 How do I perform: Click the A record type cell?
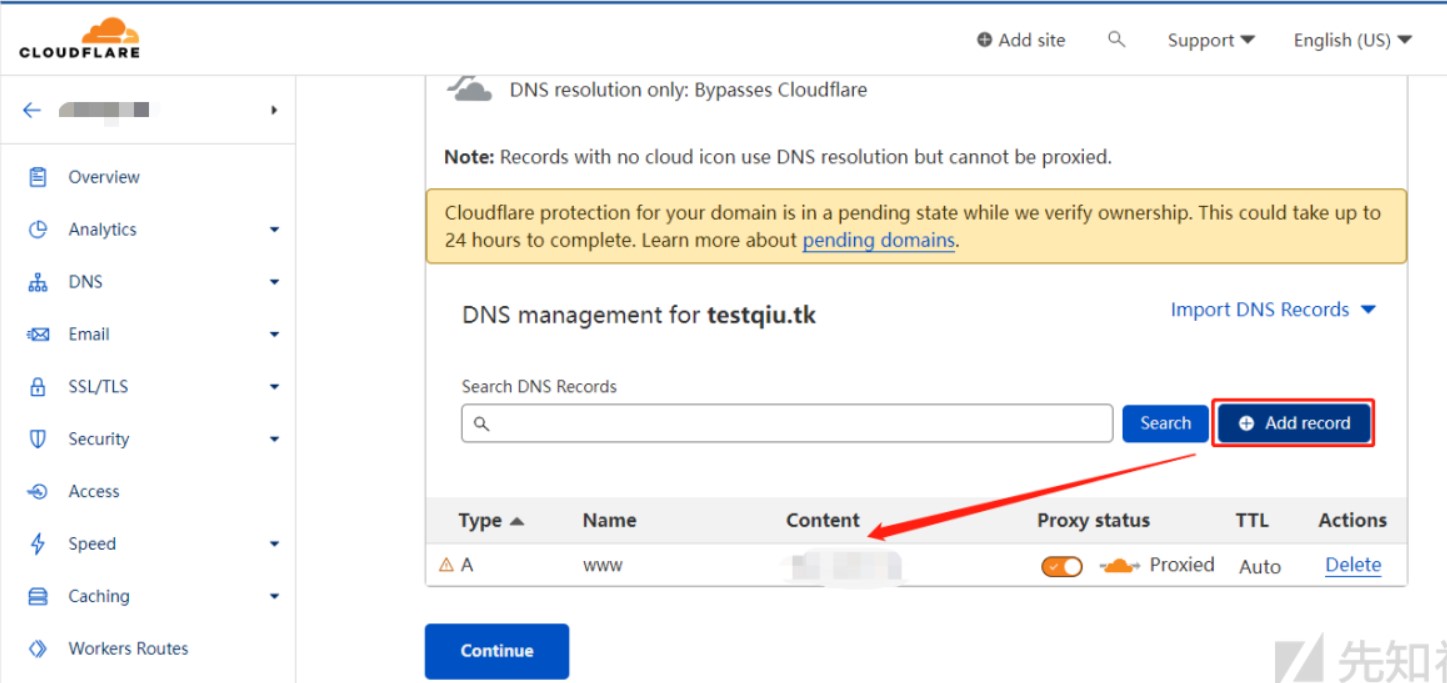click(467, 565)
